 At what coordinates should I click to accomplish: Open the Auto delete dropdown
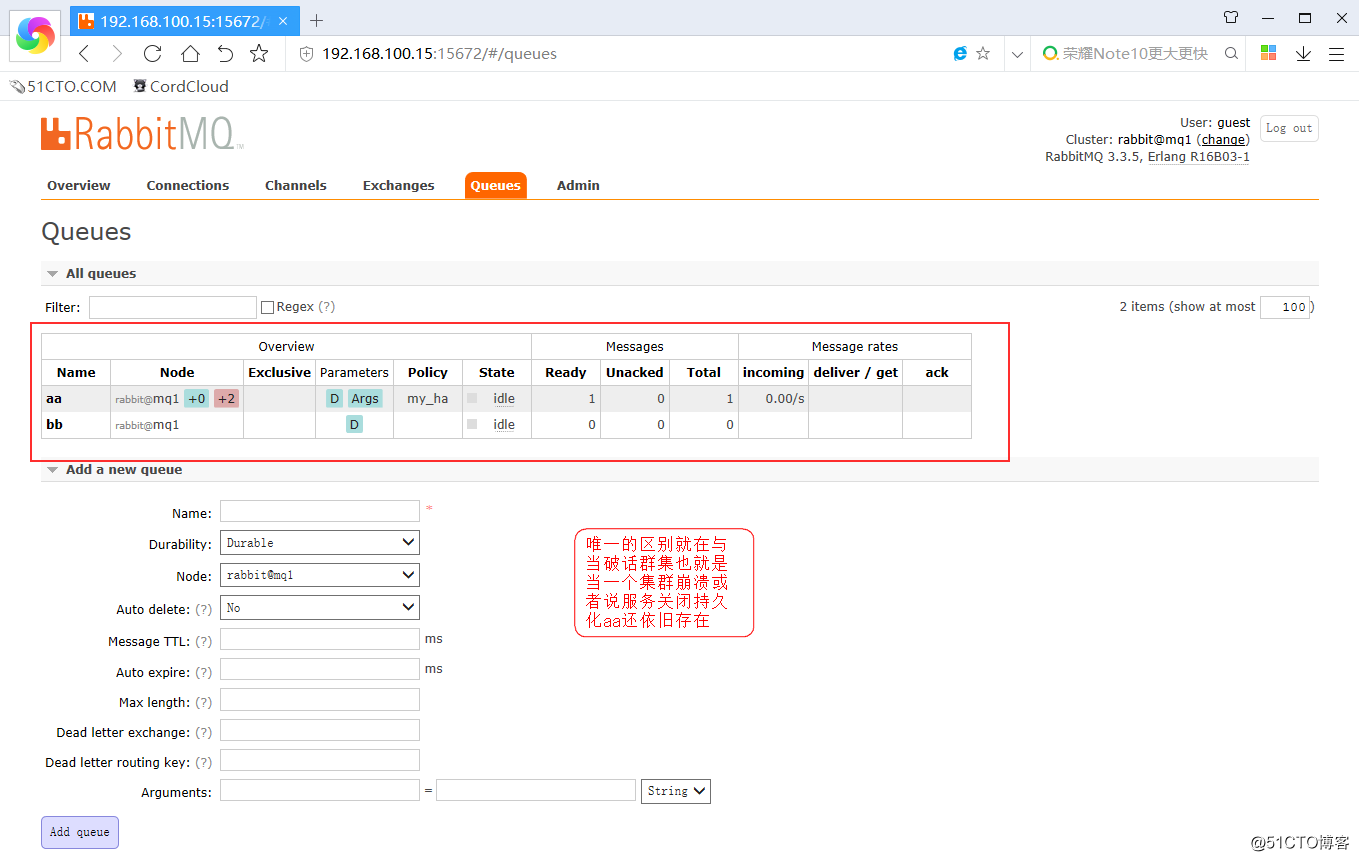(x=320, y=607)
